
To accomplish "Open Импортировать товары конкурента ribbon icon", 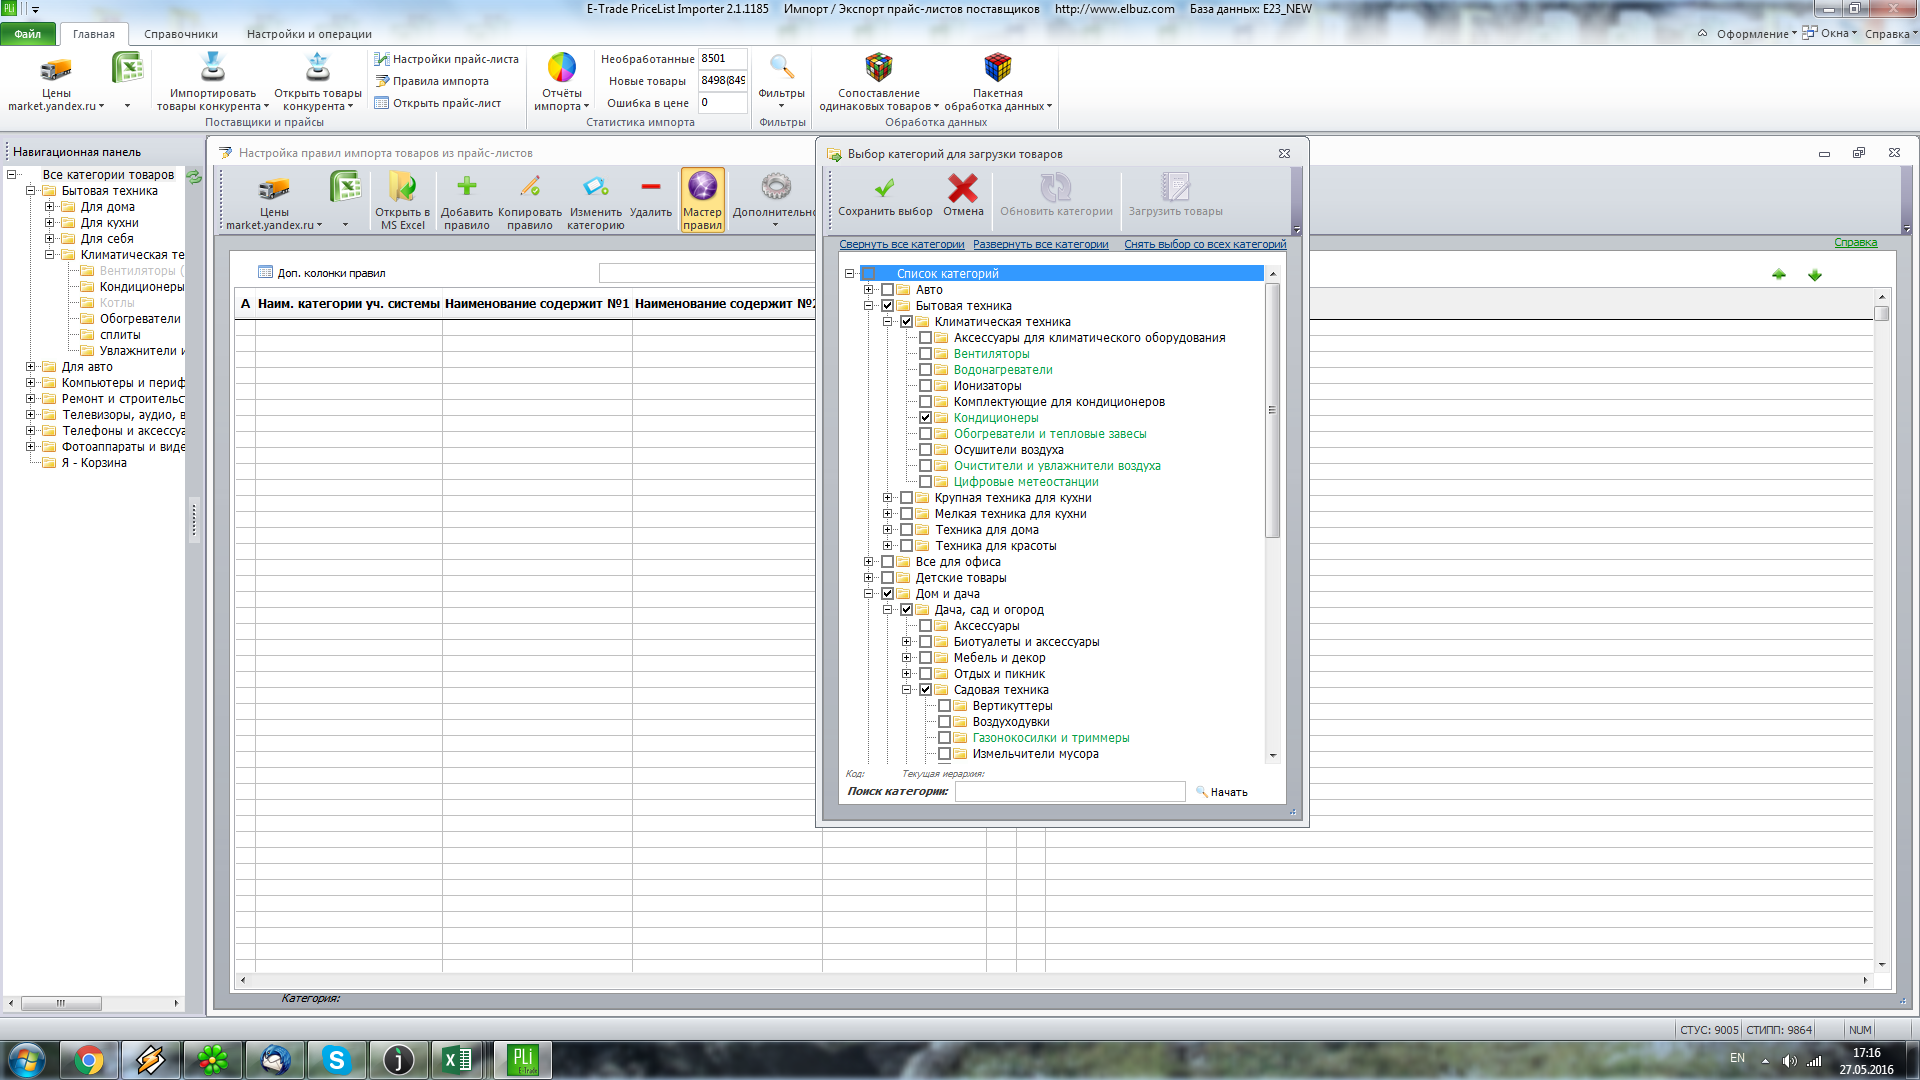I will click(x=213, y=68).
